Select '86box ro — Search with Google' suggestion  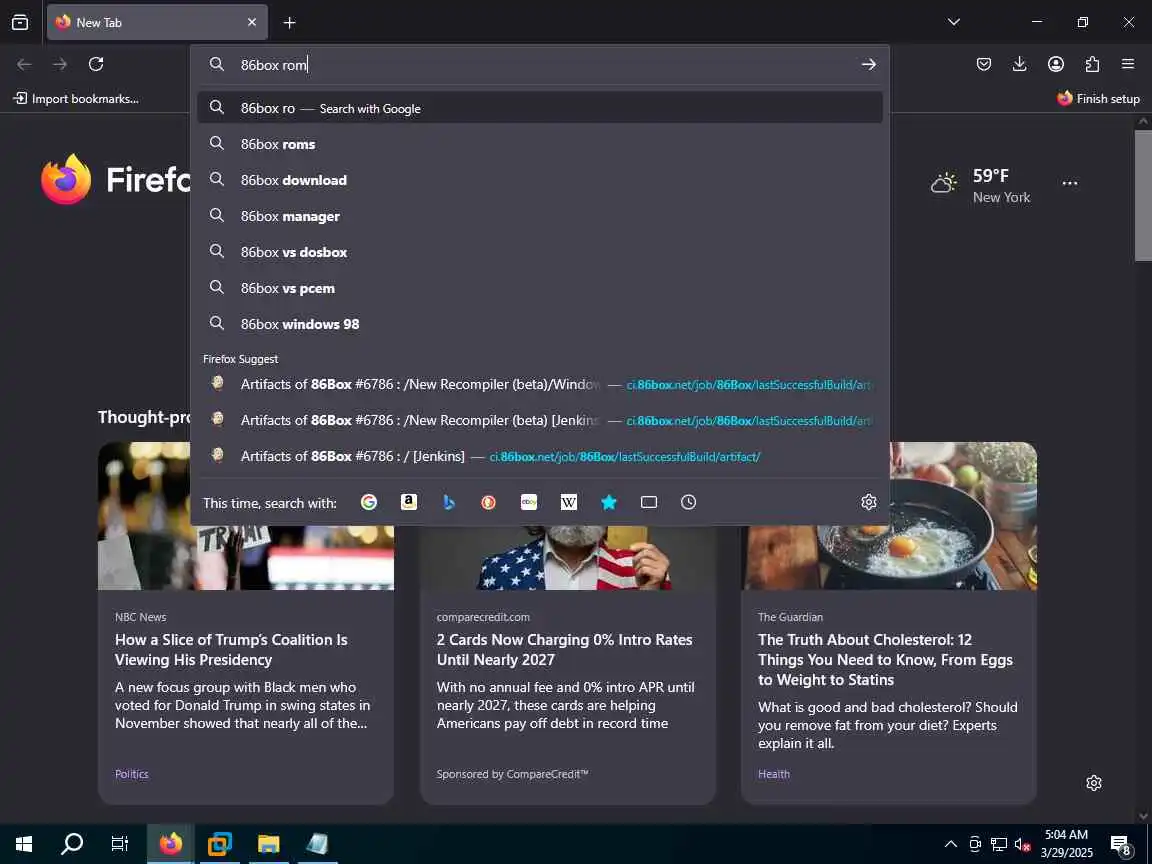[x=540, y=108]
